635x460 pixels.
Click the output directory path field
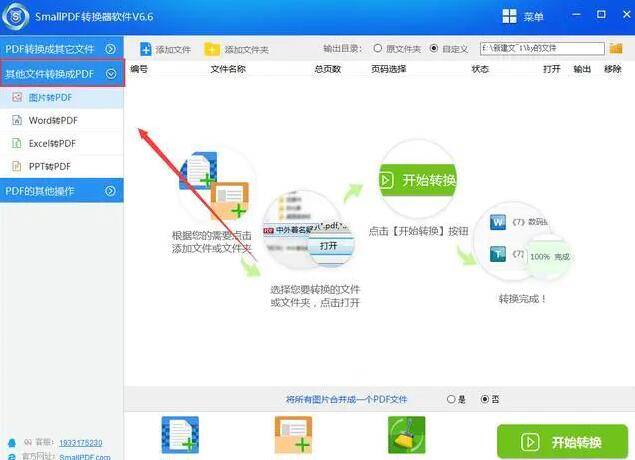tap(542, 49)
